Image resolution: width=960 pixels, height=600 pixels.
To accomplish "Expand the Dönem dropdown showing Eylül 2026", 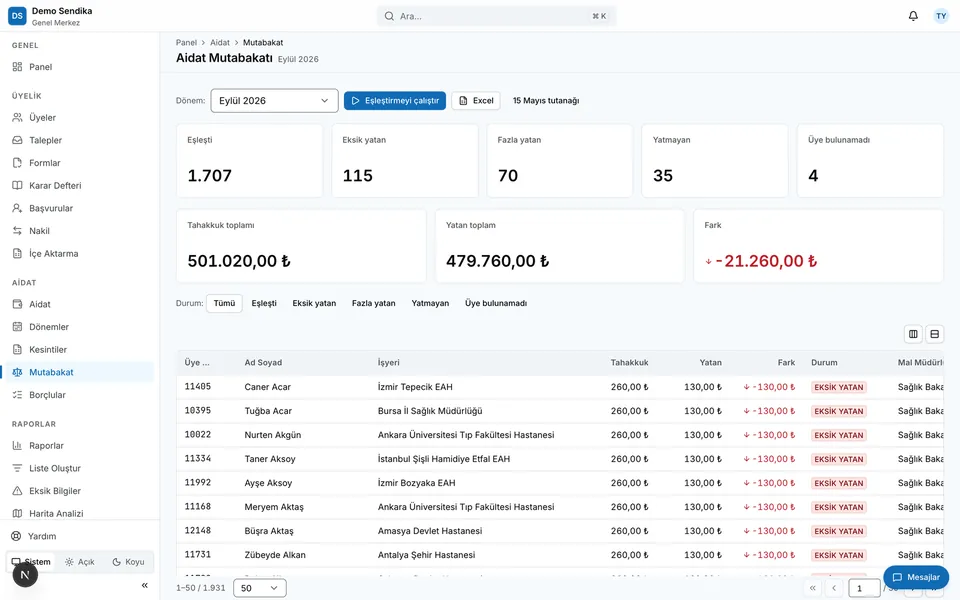I will click(274, 101).
